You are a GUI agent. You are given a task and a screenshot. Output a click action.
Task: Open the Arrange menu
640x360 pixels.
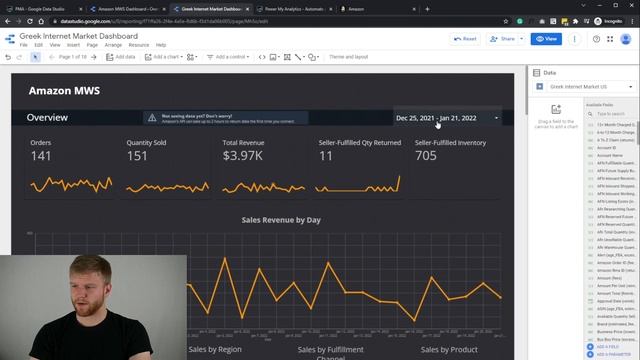113,45
